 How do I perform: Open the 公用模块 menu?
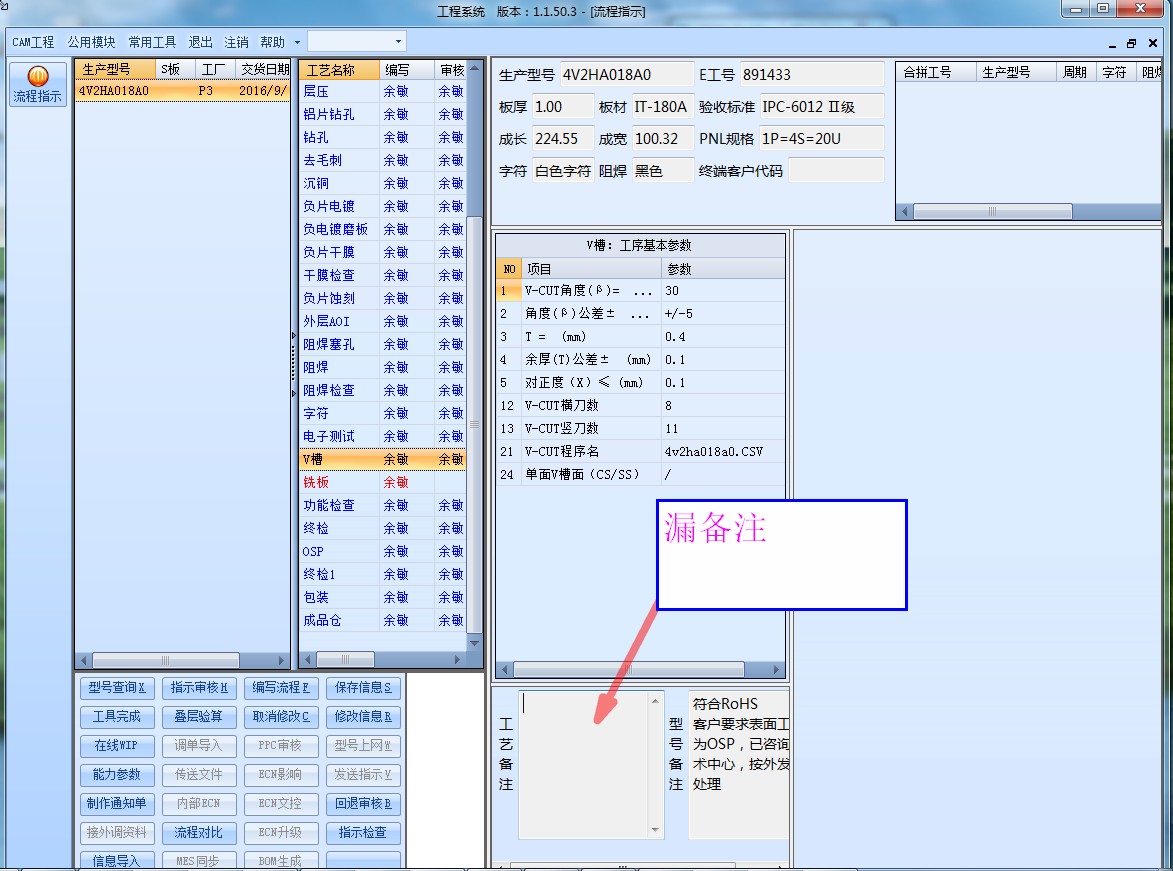click(x=91, y=42)
